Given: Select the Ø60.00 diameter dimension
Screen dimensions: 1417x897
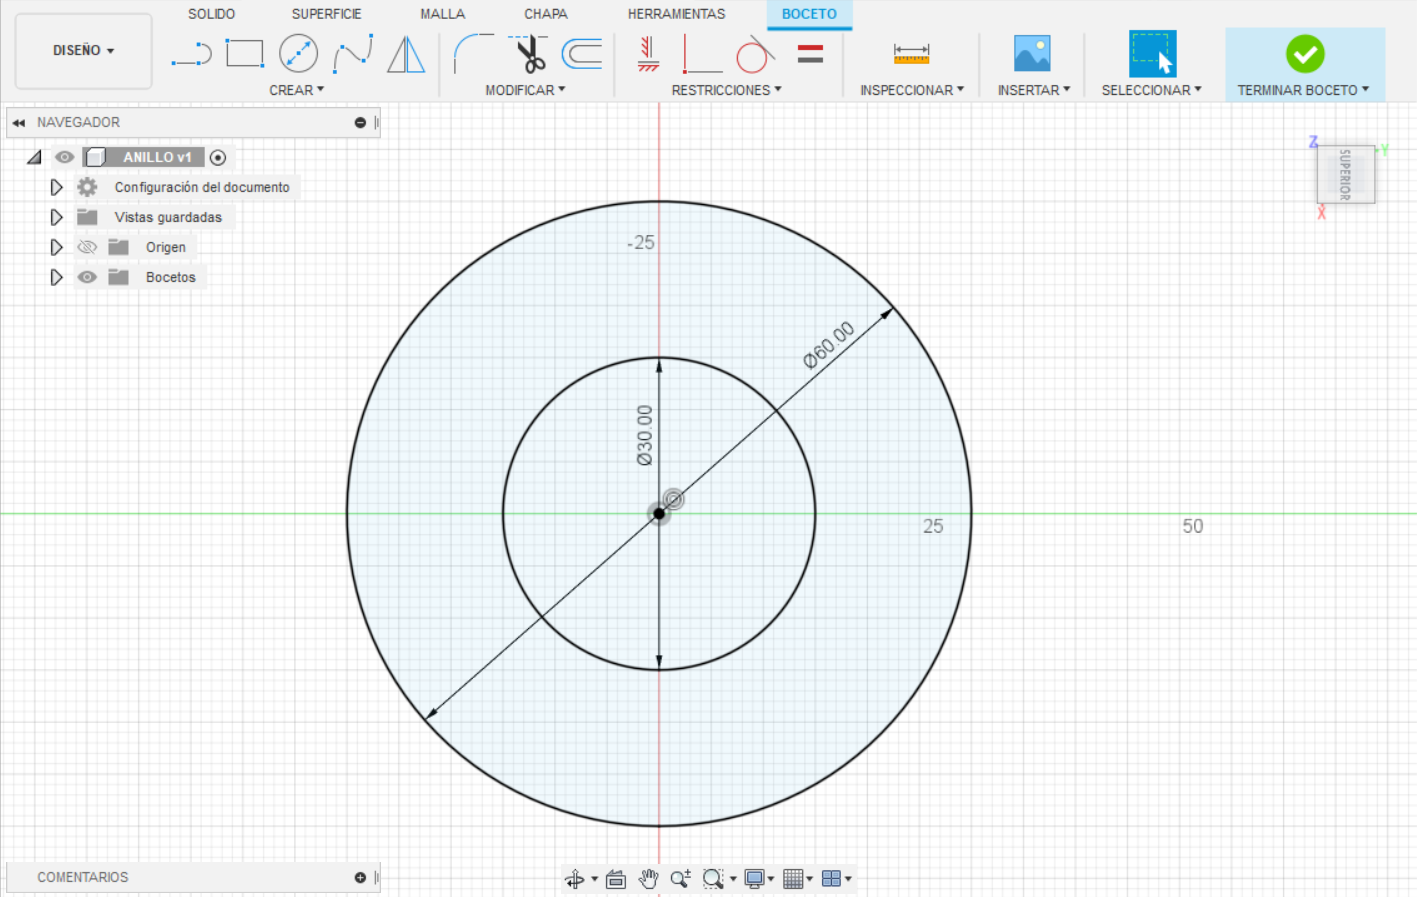Looking at the screenshot, I should point(829,345).
